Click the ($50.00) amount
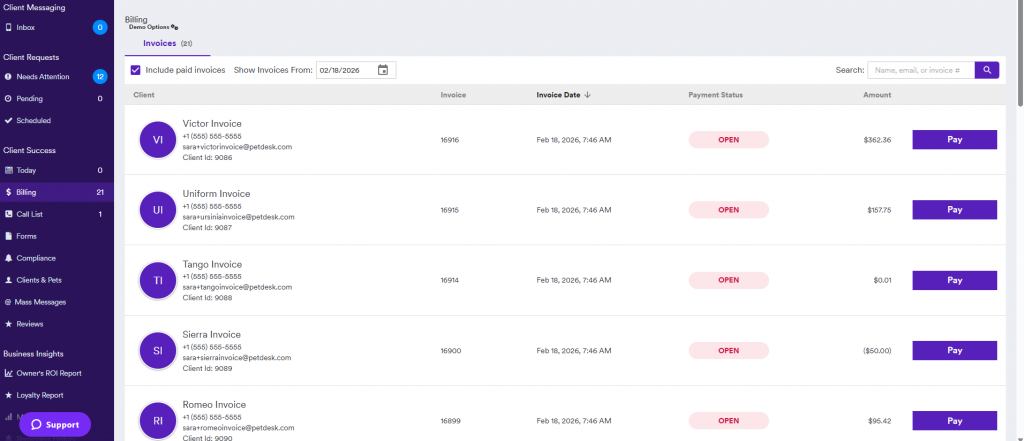Viewport: 1024px width, 441px height. point(877,351)
